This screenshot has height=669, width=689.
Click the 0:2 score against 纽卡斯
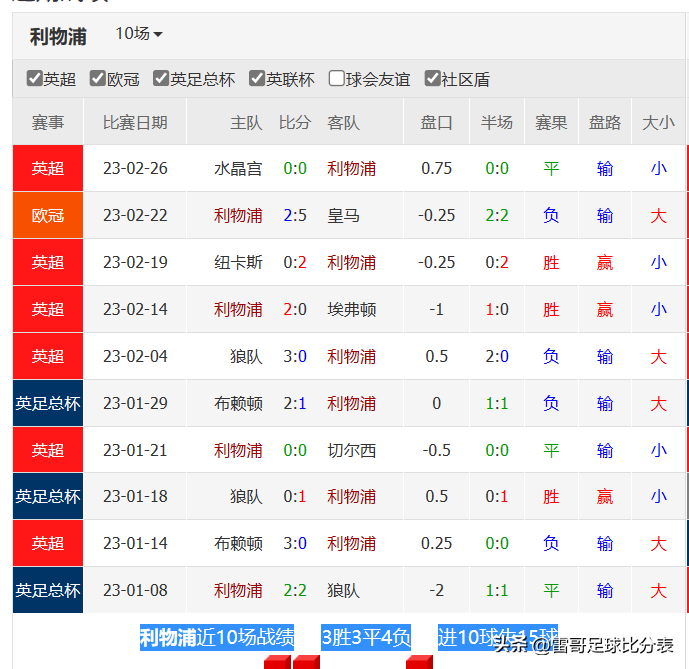click(x=295, y=263)
